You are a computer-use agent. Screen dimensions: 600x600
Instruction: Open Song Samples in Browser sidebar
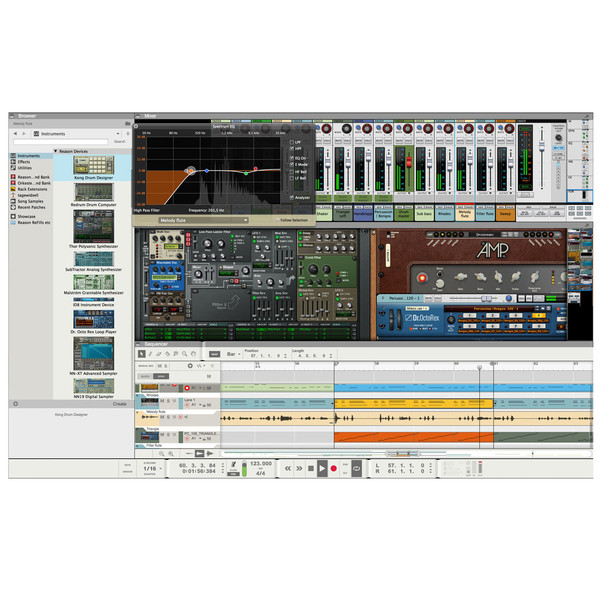click(x=30, y=201)
